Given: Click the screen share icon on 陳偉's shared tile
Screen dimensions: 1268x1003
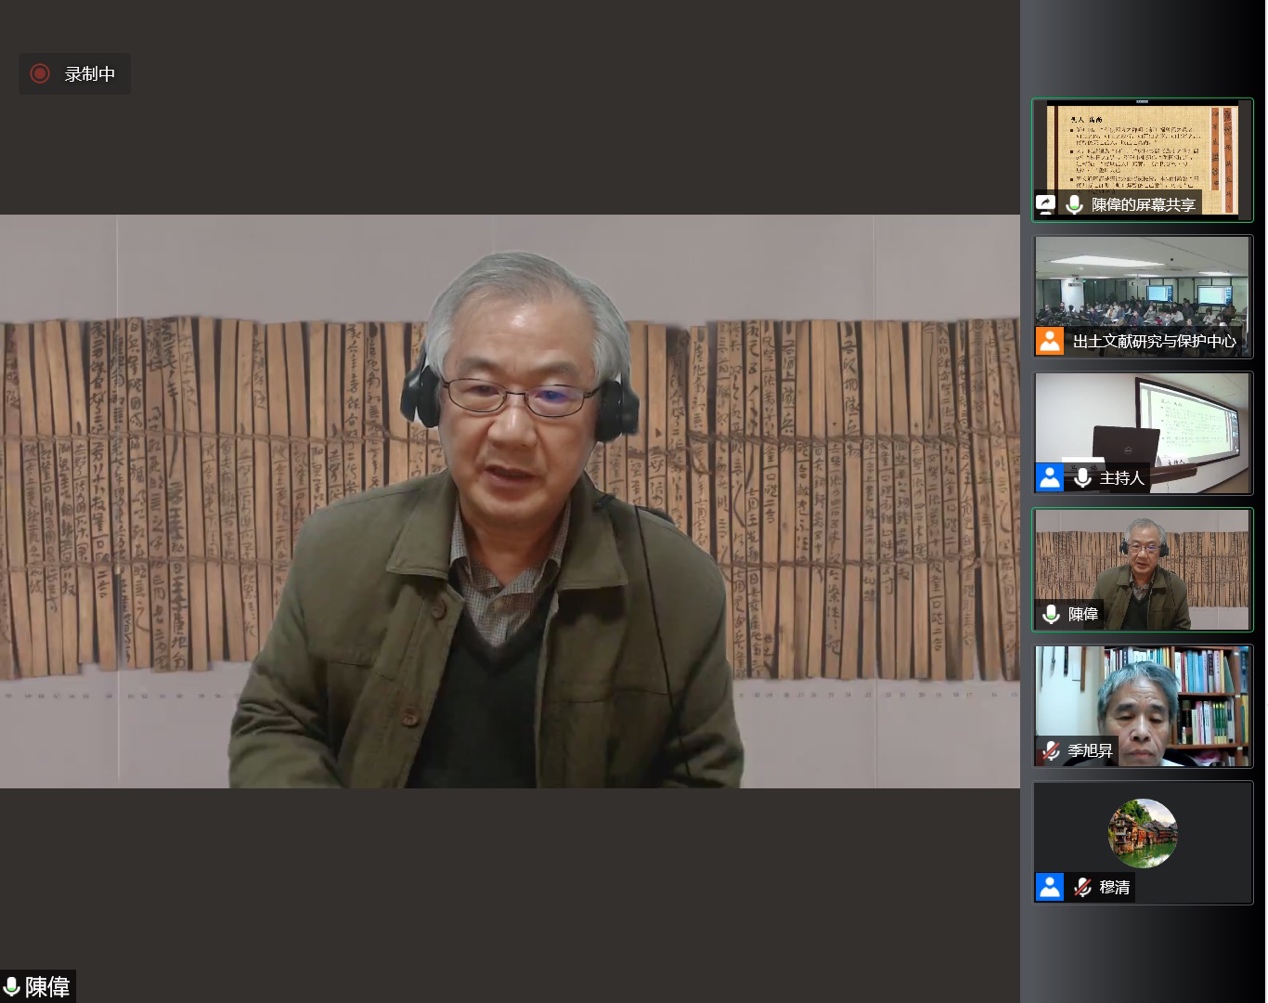Looking at the screenshot, I should point(1046,204).
